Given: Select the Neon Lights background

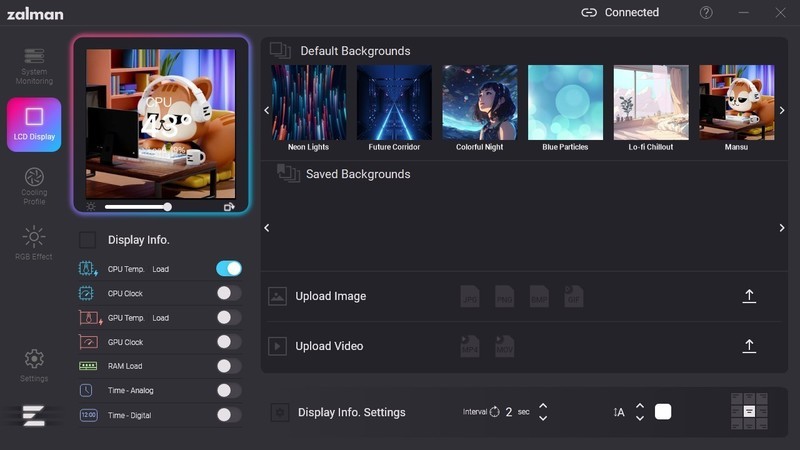Looking at the screenshot, I should [x=308, y=102].
